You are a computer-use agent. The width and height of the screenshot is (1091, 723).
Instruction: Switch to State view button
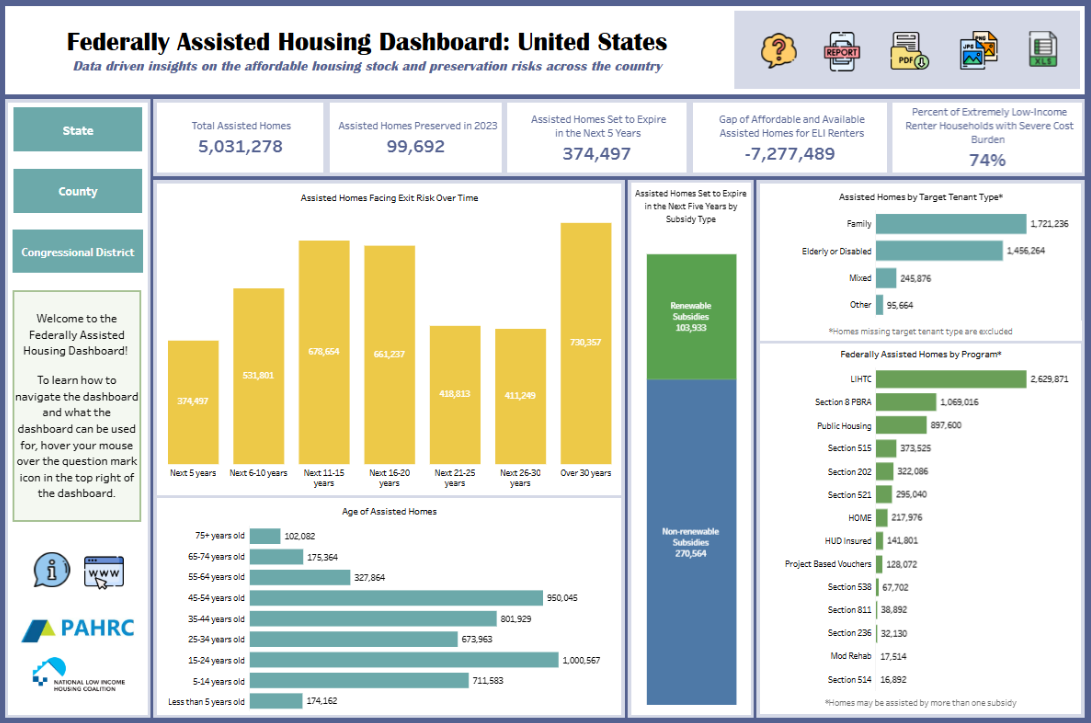coord(77,129)
